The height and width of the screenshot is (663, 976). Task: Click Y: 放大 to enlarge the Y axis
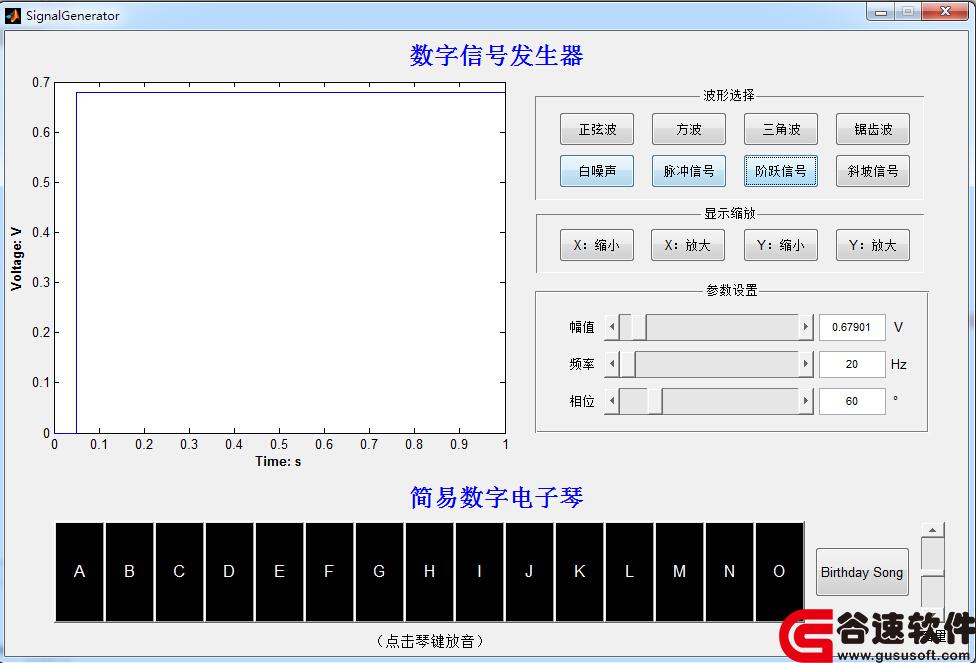tap(873, 245)
